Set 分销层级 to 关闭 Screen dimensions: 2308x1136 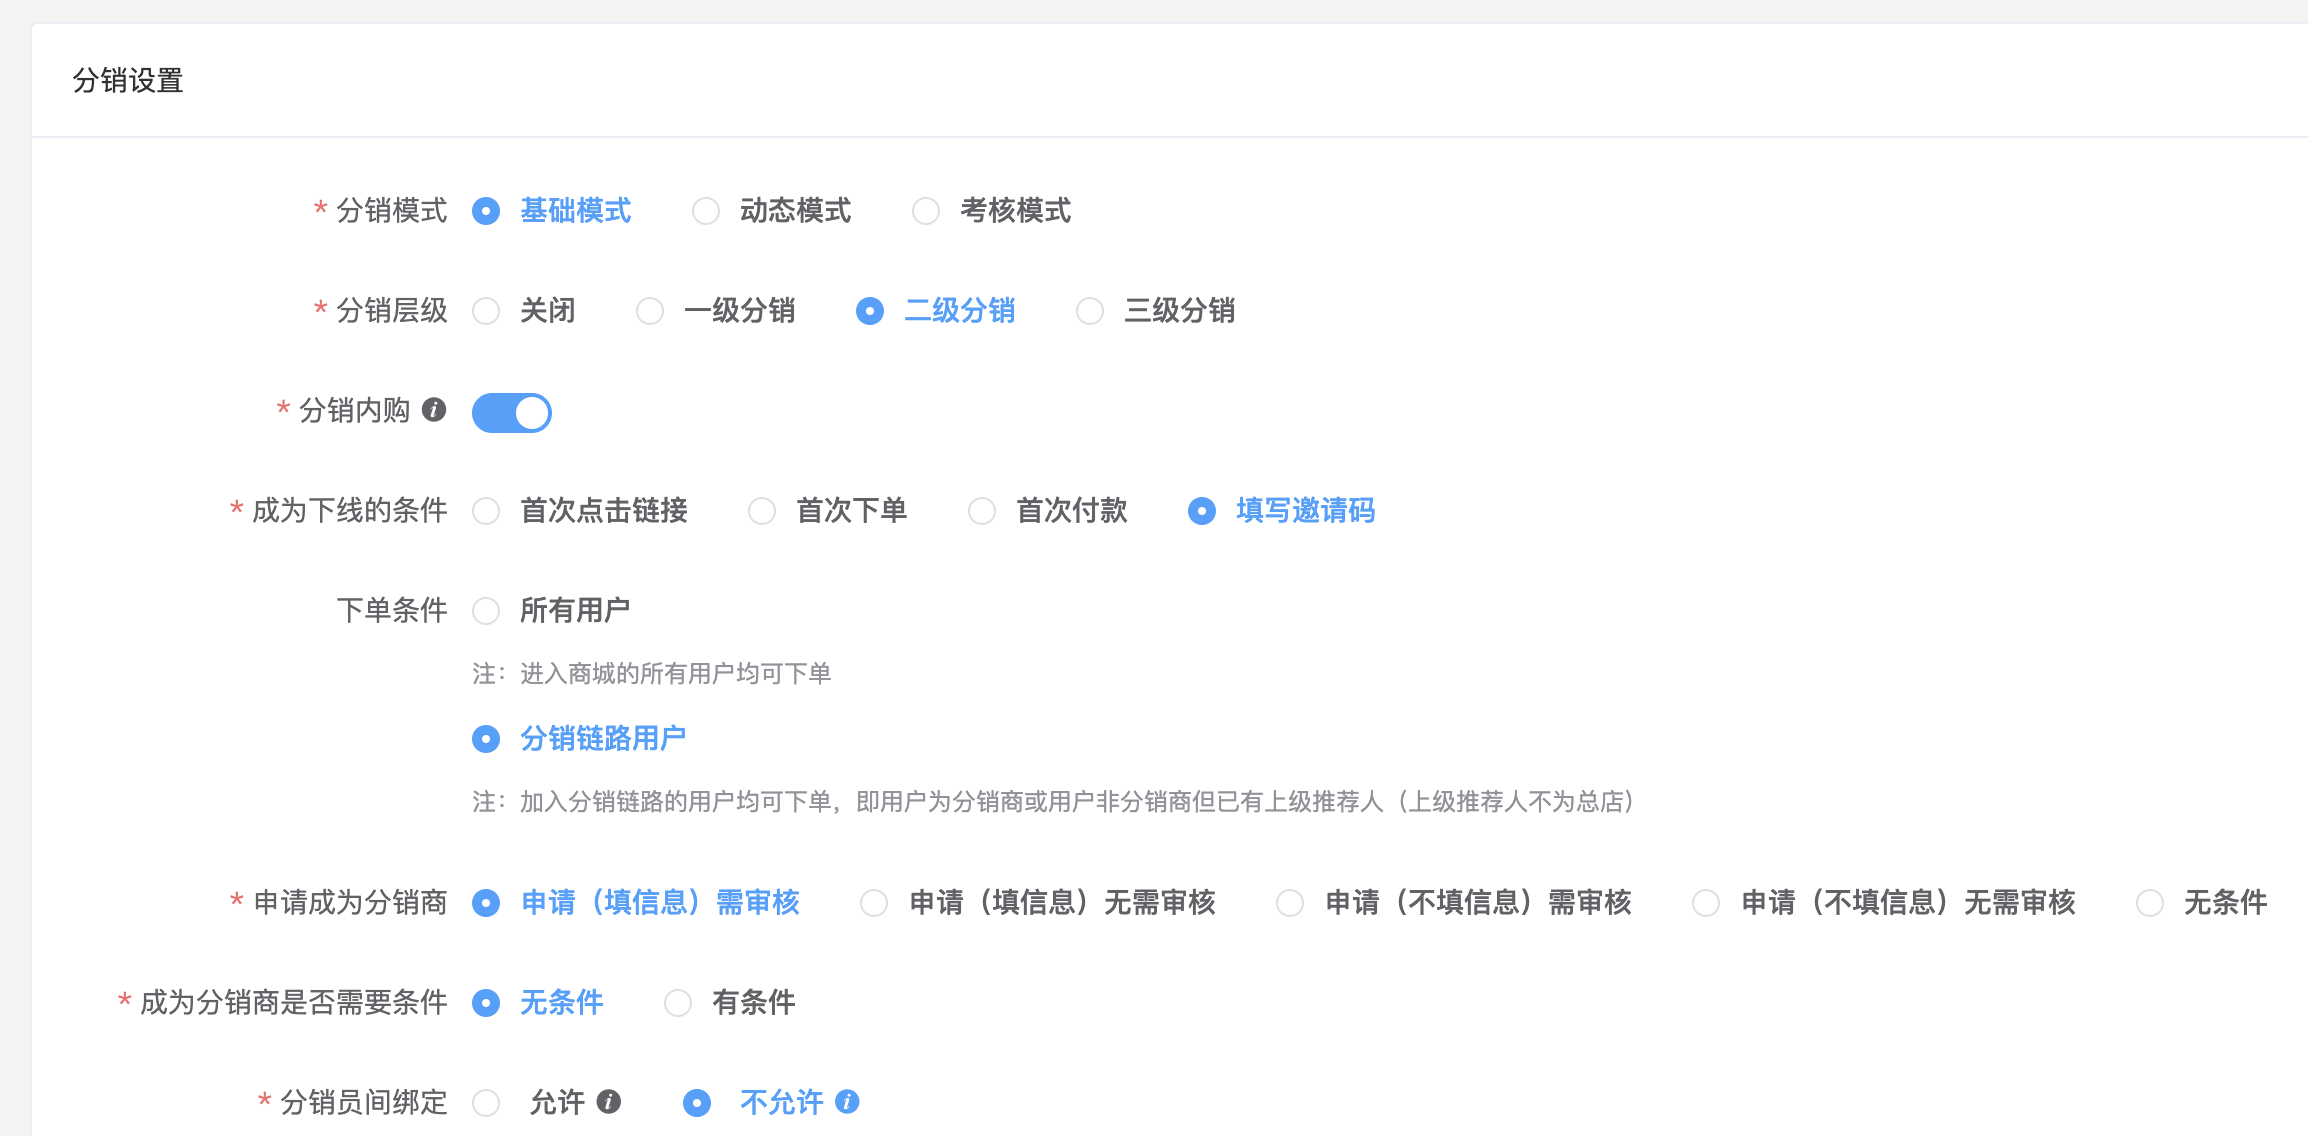coord(486,311)
